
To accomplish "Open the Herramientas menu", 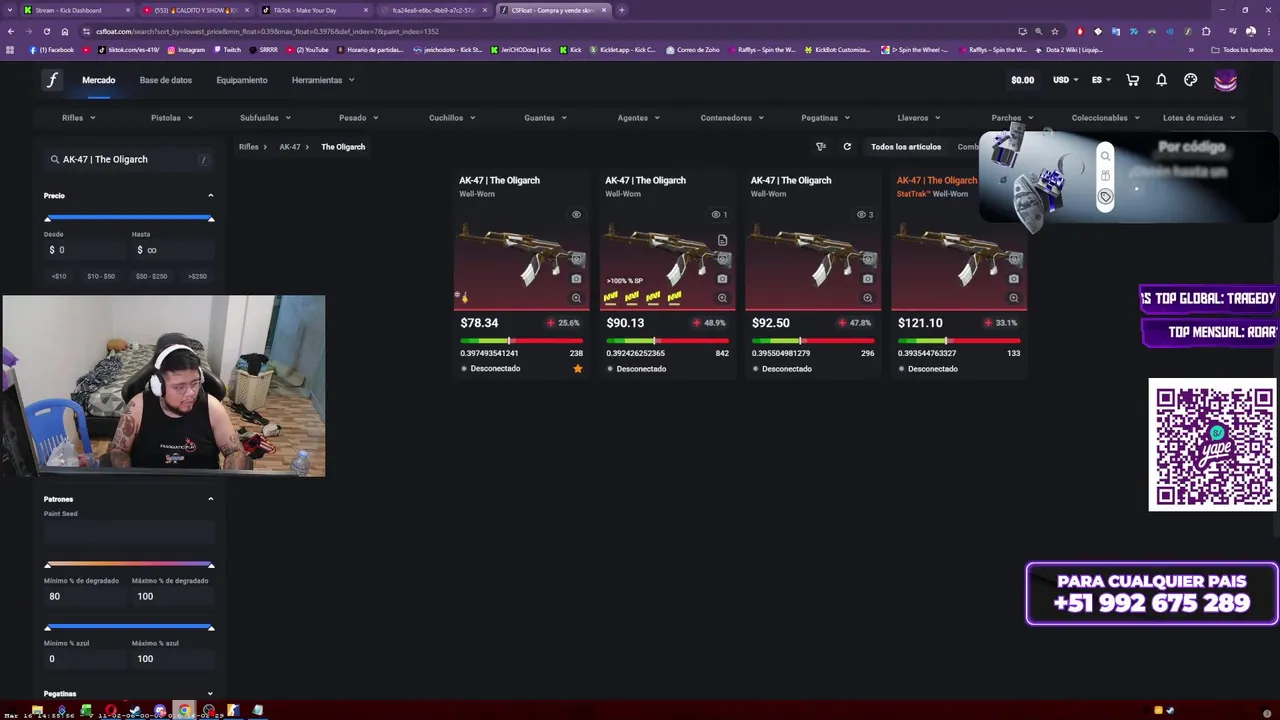I will 323,80.
